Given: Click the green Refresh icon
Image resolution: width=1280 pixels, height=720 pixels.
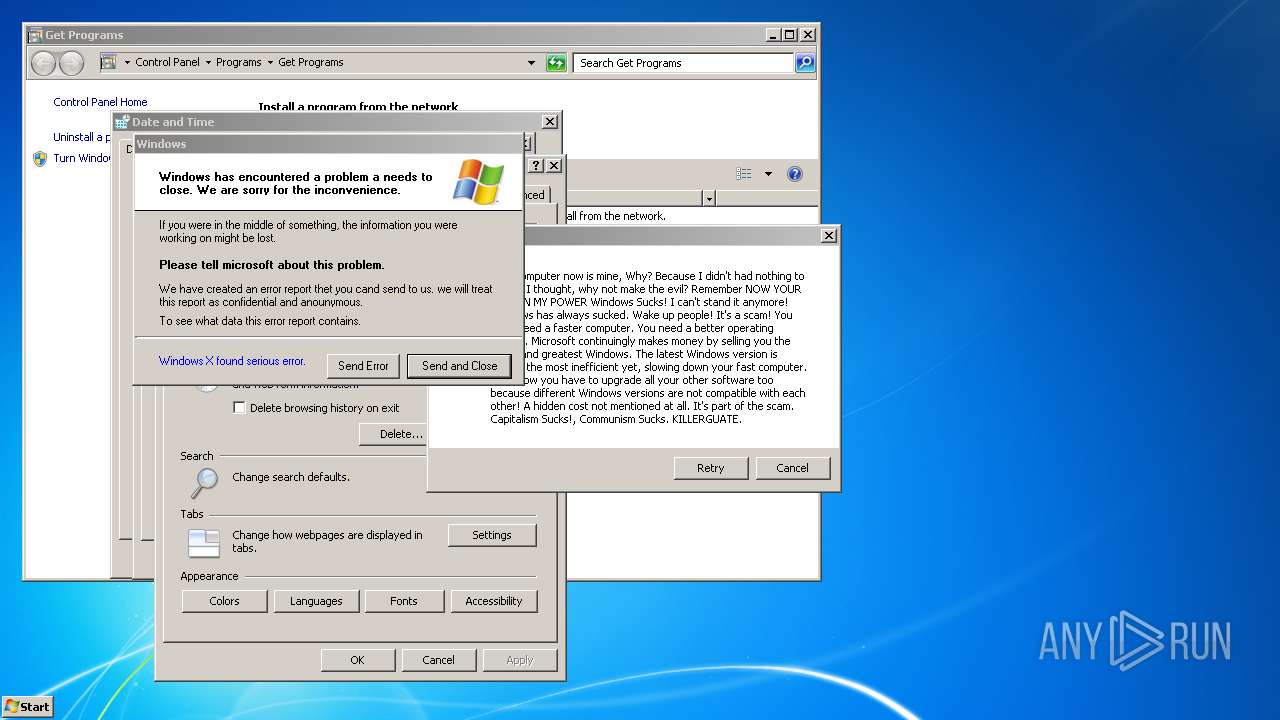Looking at the screenshot, I should coord(556,63).
